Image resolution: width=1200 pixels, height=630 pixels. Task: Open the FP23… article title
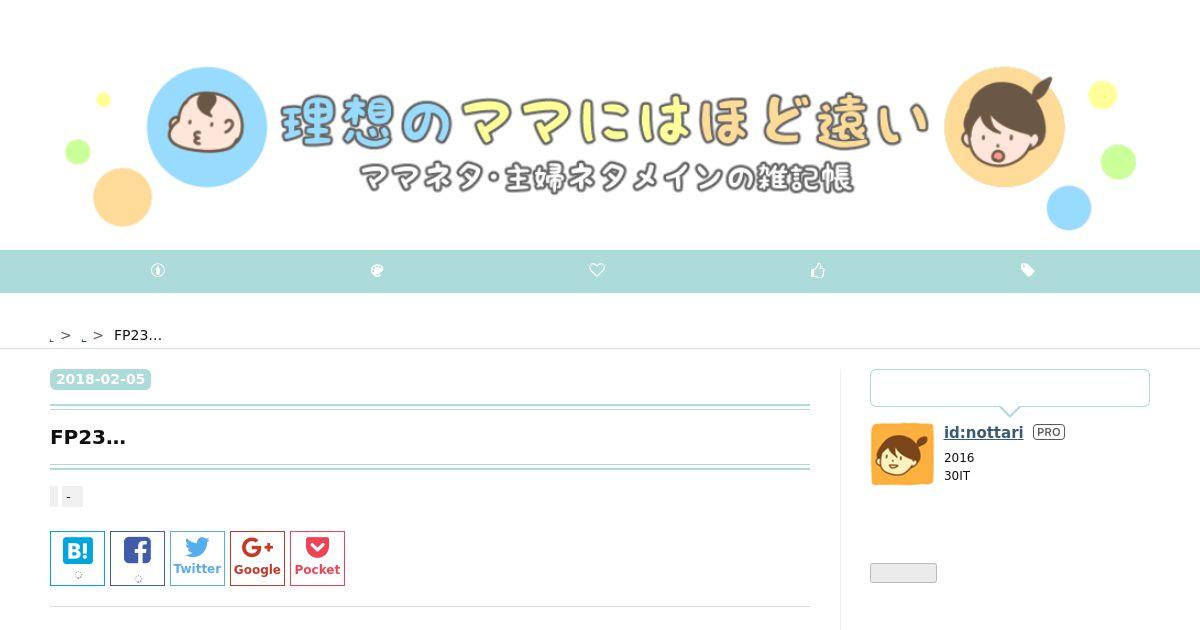click(x=88, y=437)
